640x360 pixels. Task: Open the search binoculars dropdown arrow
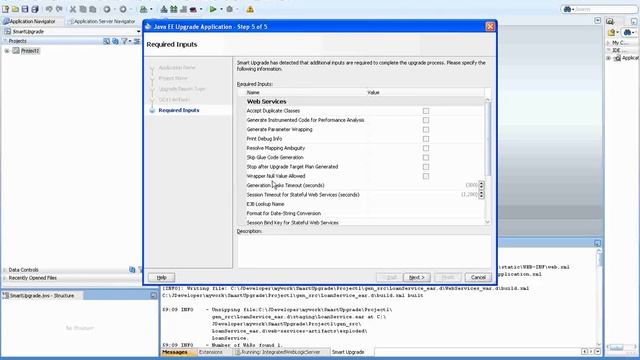click(573, 9)
